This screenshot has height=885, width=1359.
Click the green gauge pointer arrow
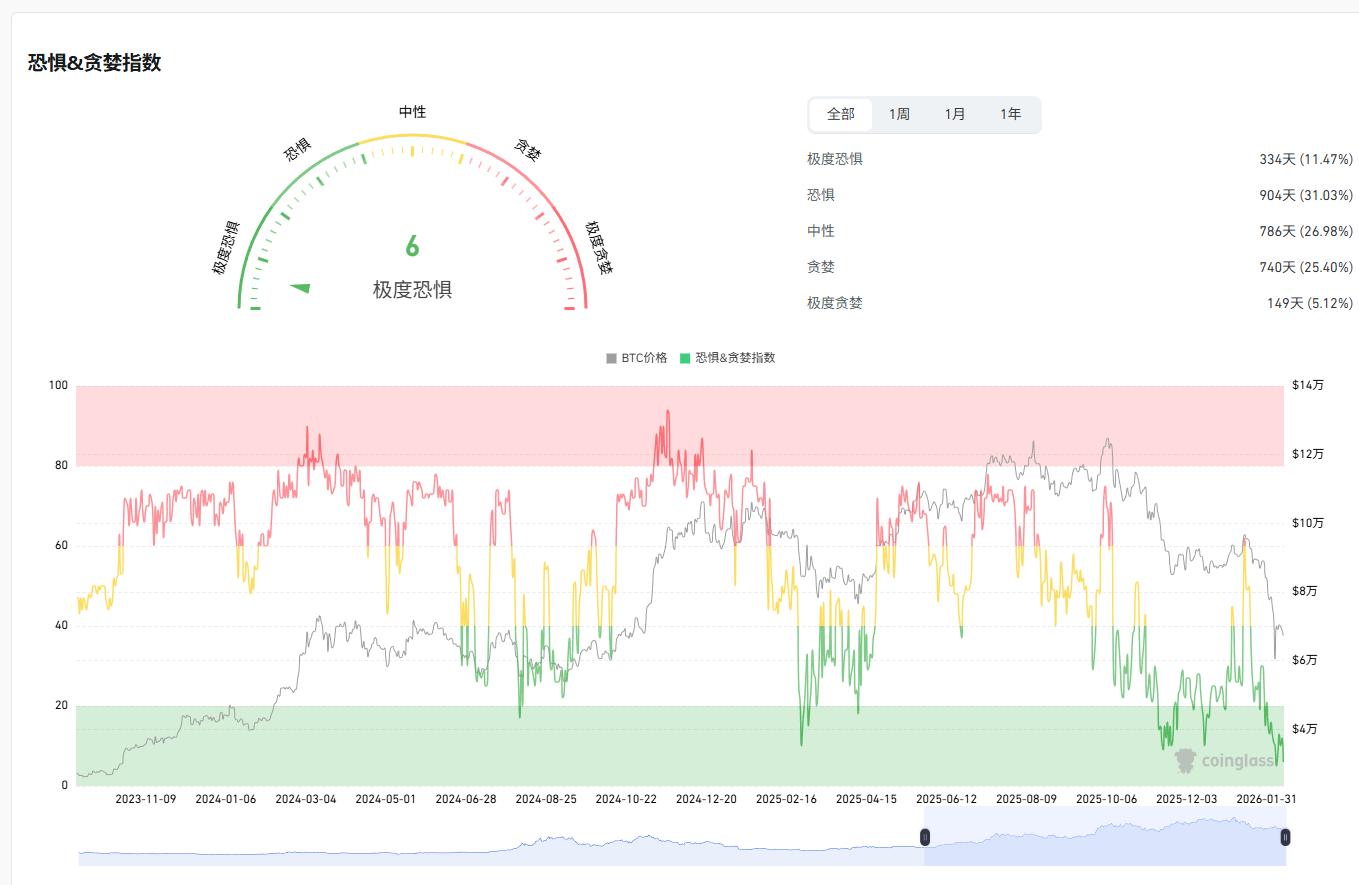point(300,288)
